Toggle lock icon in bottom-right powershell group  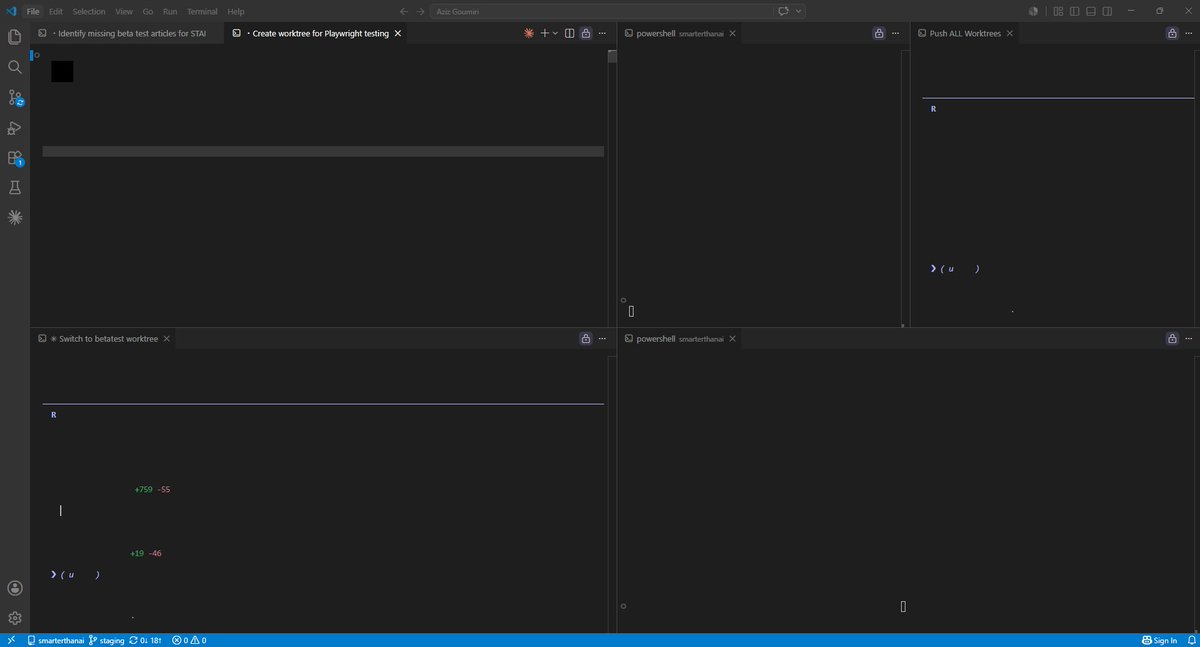point(1172,339)
